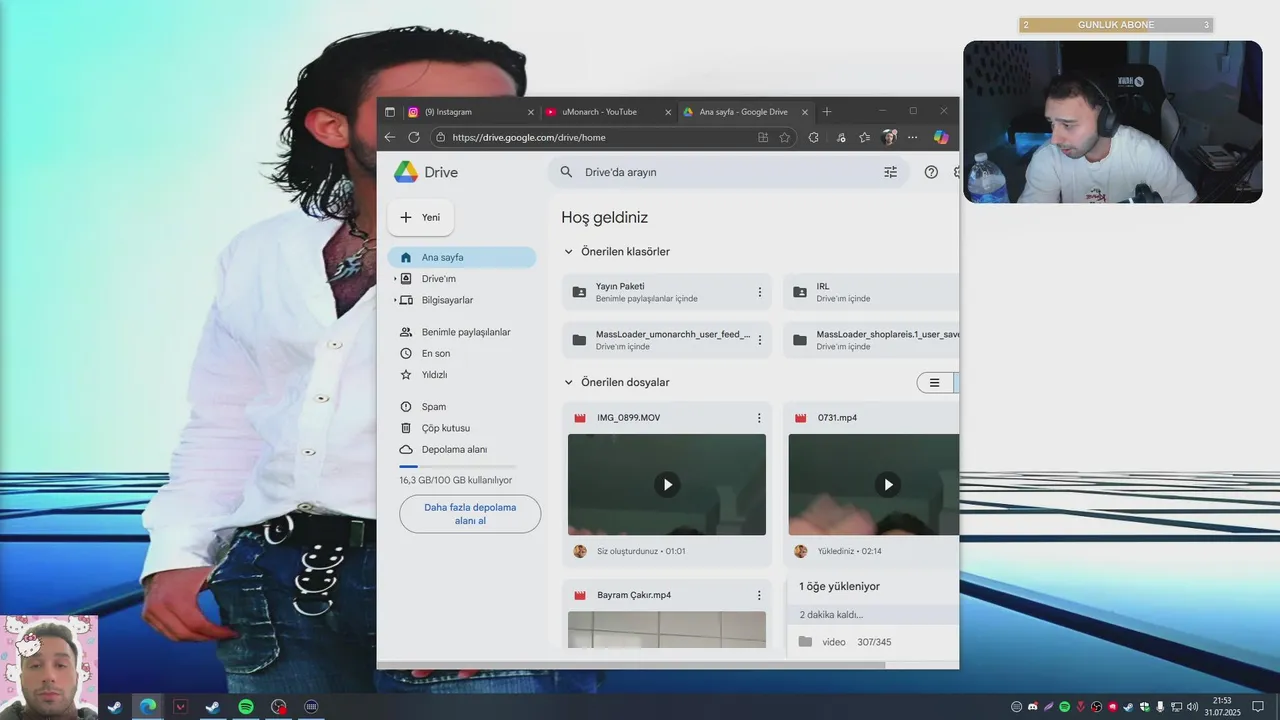Close the Google Drive tab

[x=805, y=112]
